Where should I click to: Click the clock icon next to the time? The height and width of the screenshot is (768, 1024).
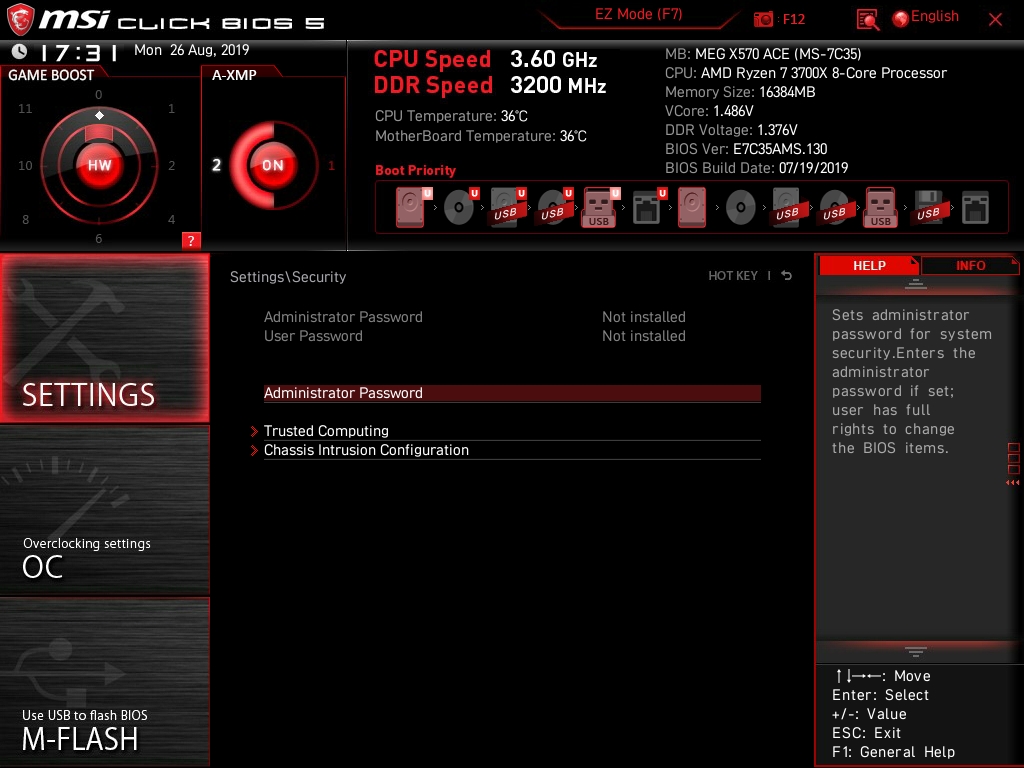click(20, 51)
